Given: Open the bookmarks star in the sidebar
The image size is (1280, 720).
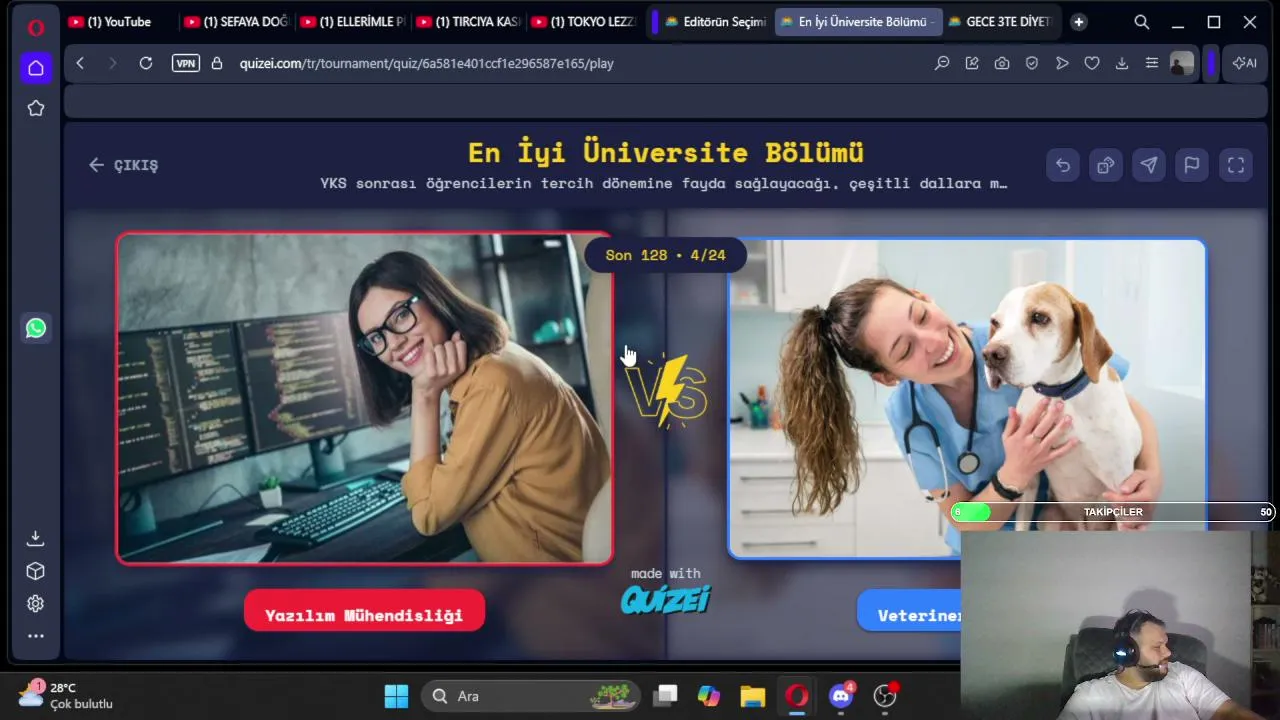Looking at the screenshot, I should 36,108.
